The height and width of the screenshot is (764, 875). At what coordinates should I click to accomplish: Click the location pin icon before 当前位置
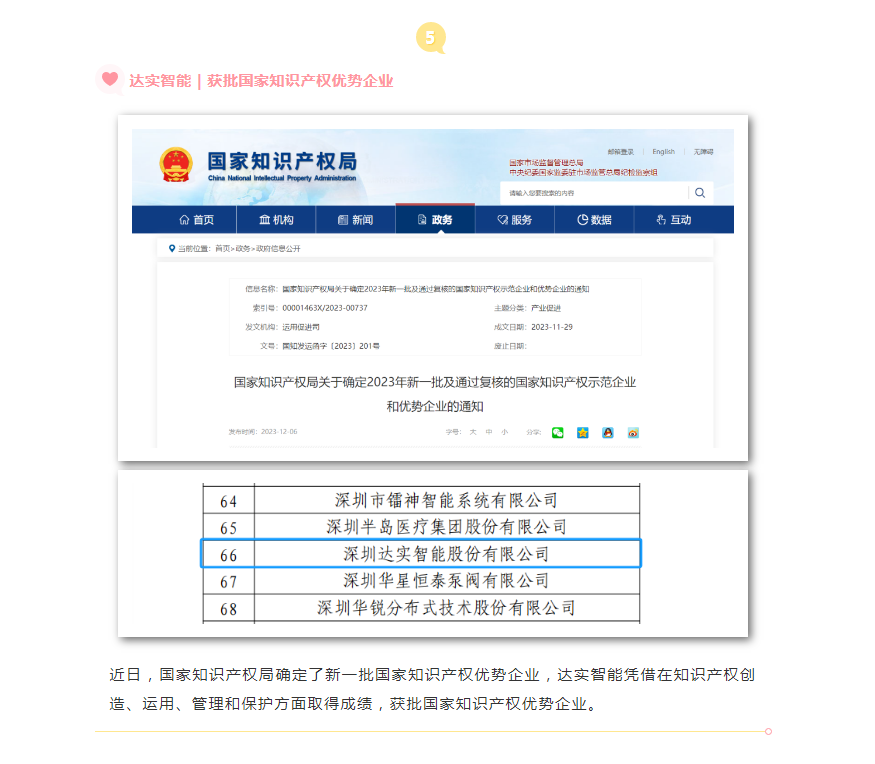point(172,248)
